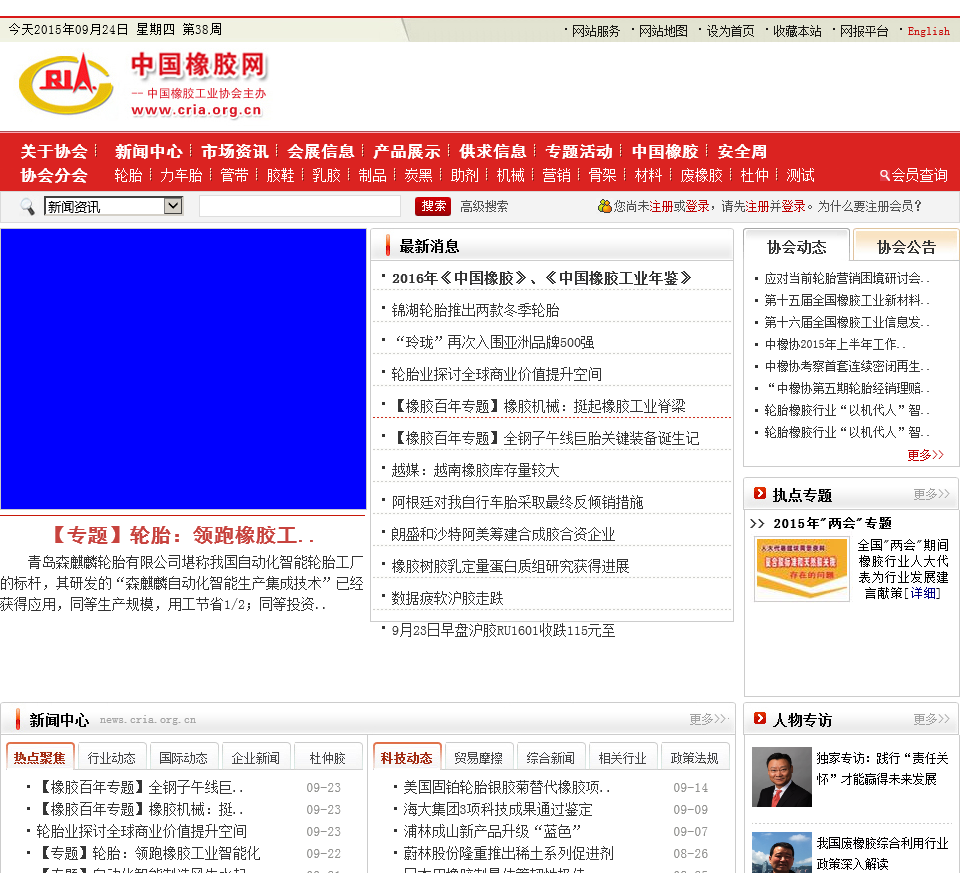
Task: Open 海大集团3项科技成果通过鉴定 article
Action: [x=498, y=809]
